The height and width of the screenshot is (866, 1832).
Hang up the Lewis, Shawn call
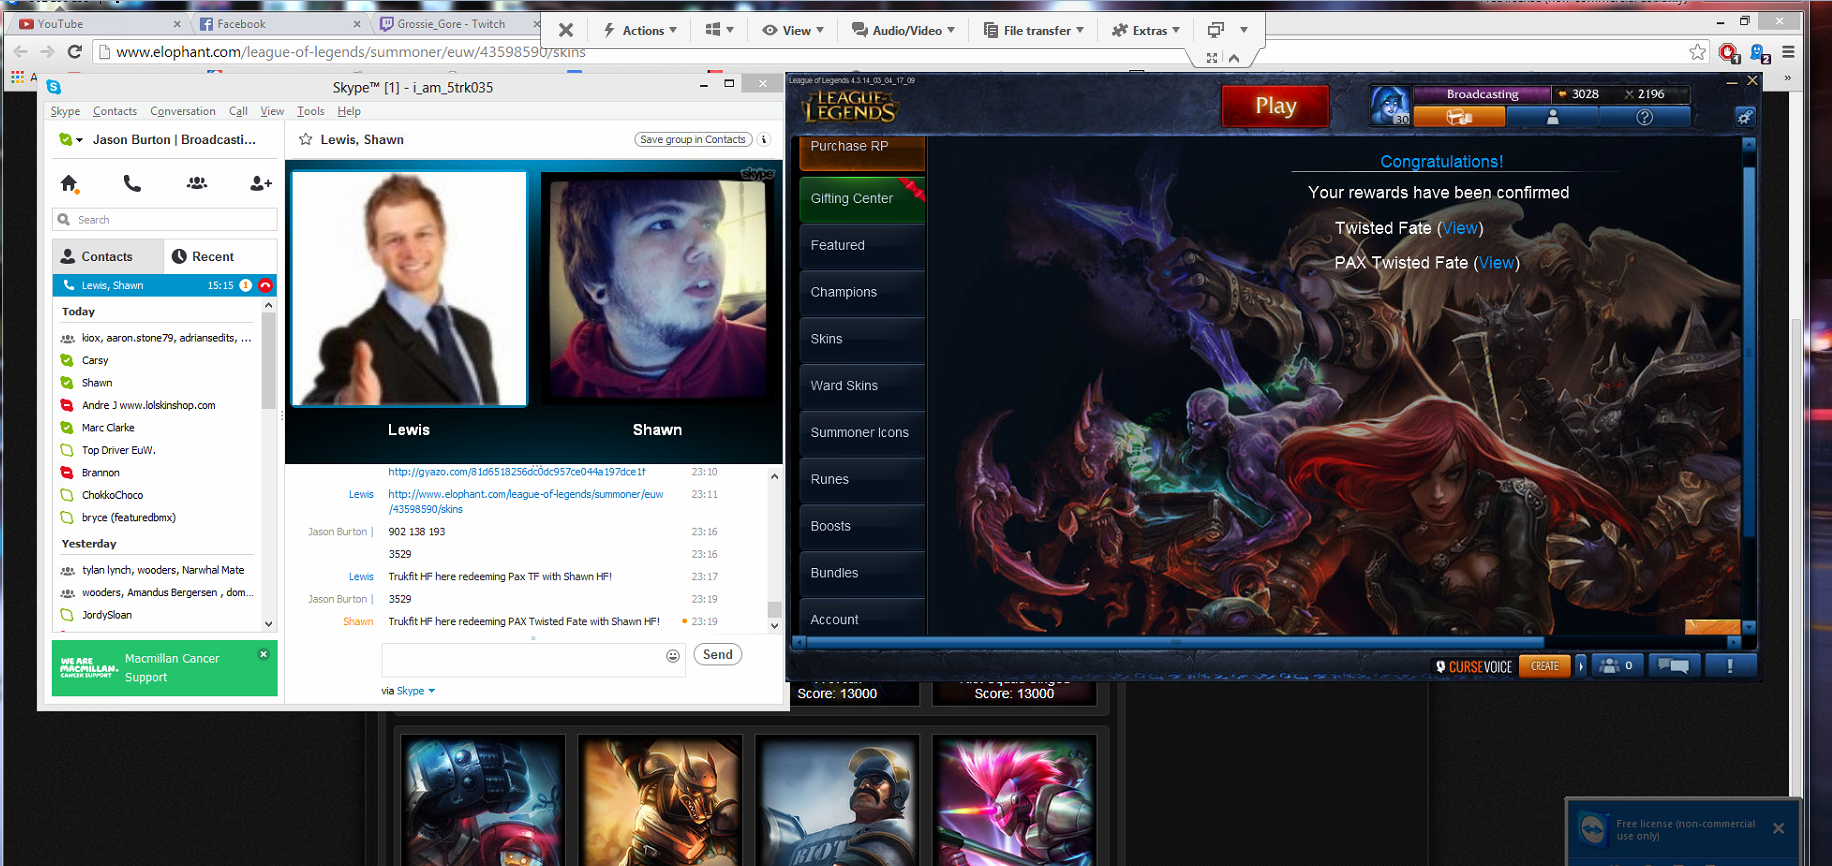click(265, 285)
